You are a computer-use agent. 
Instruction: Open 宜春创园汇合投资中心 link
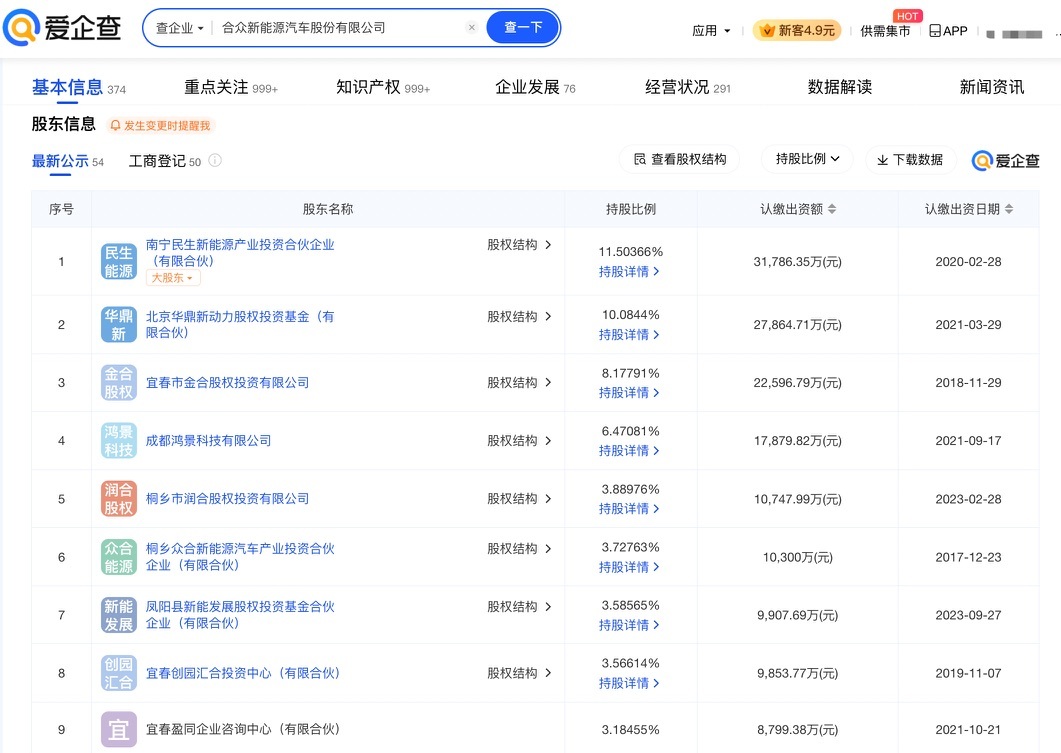(243, 673)
